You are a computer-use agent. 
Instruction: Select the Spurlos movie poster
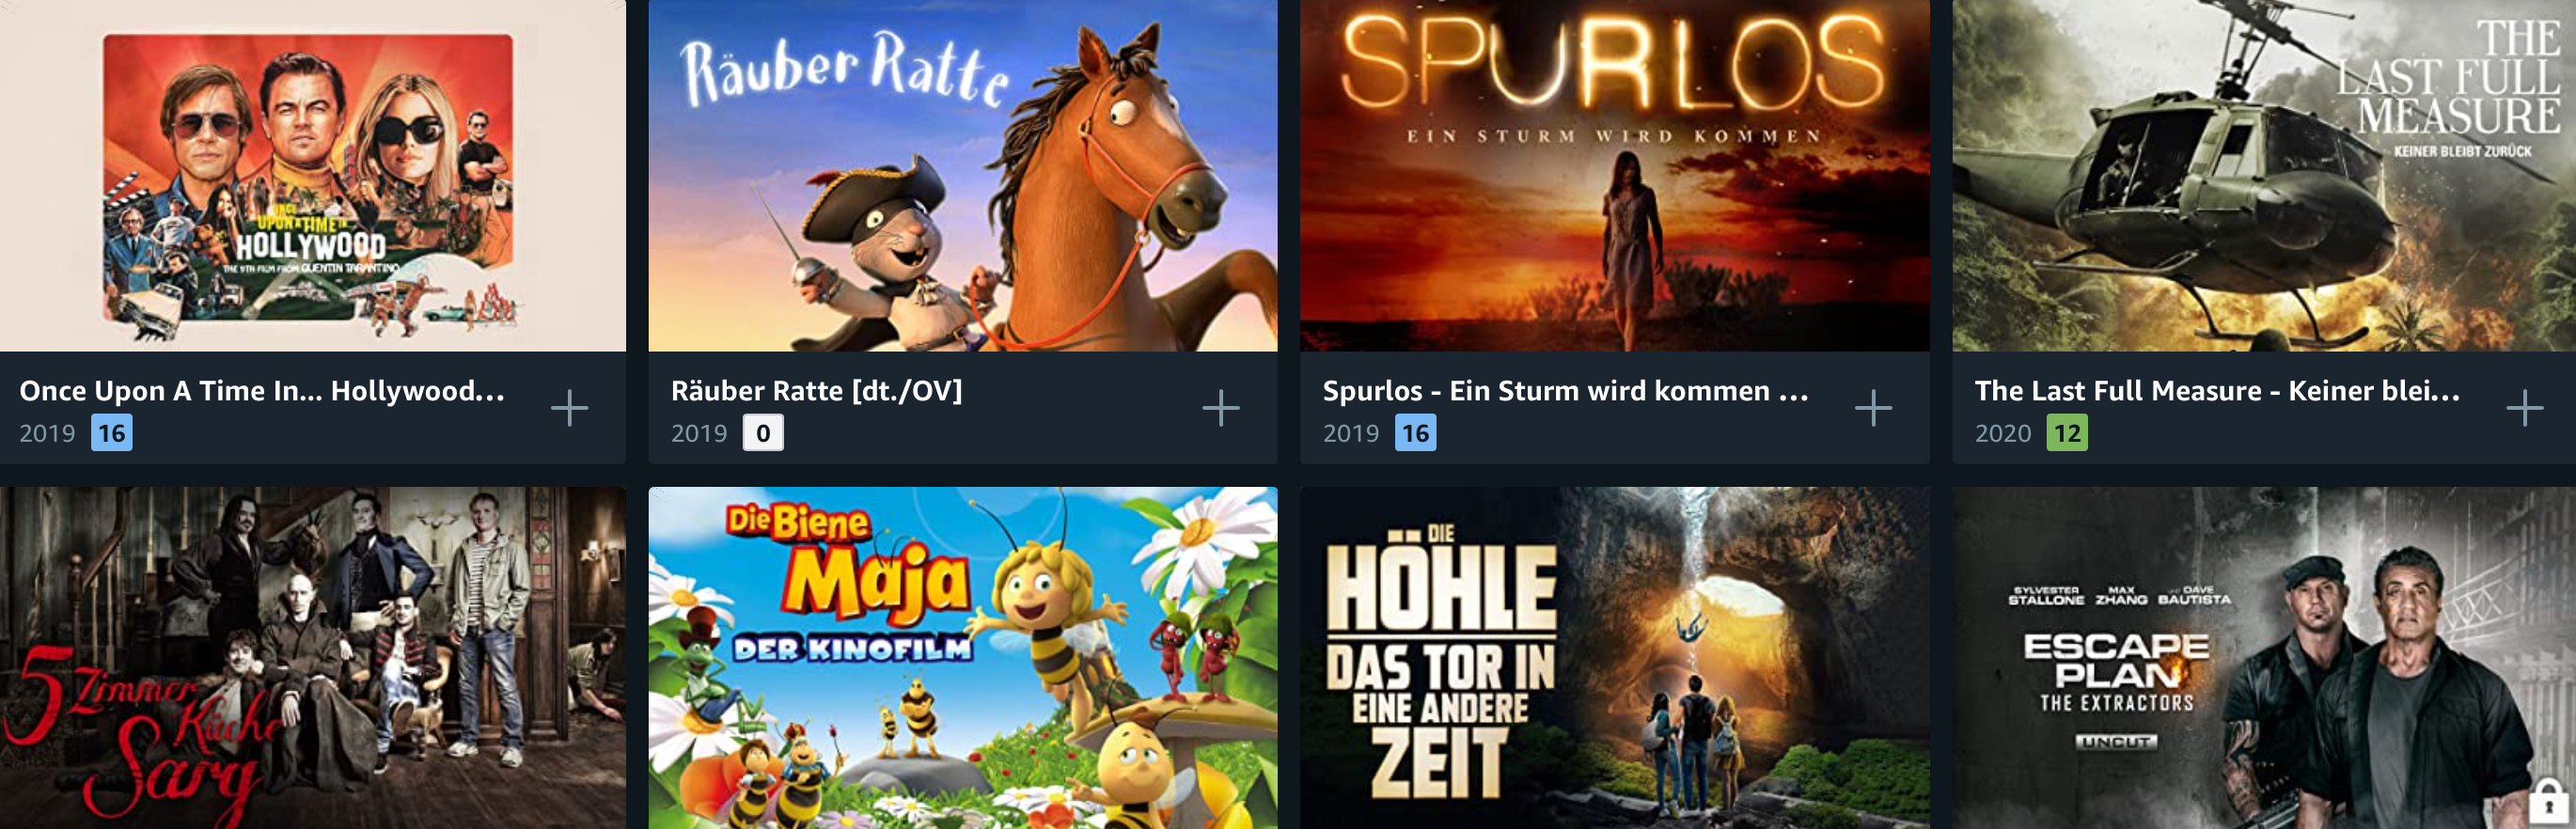pos(1615,176)
